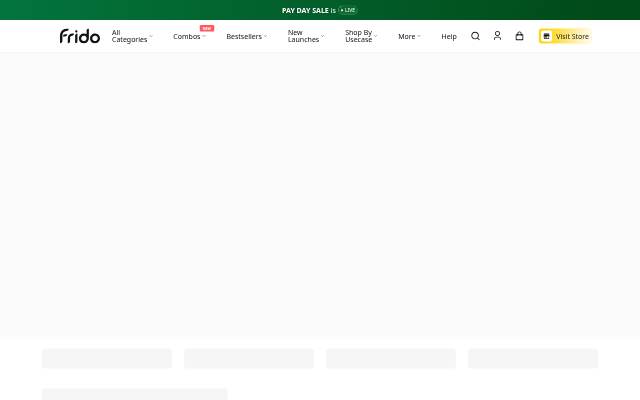Expand the Combos menu chevron
Screen dimensions: 640x400
point(204,36)
